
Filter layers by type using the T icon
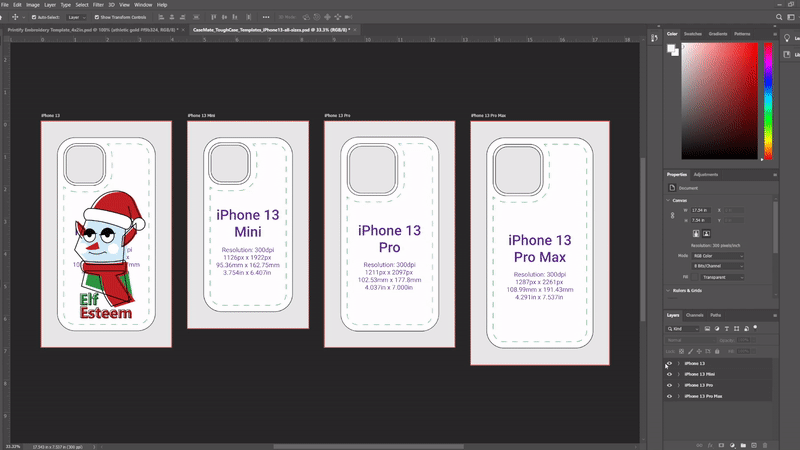coord(728,328)
